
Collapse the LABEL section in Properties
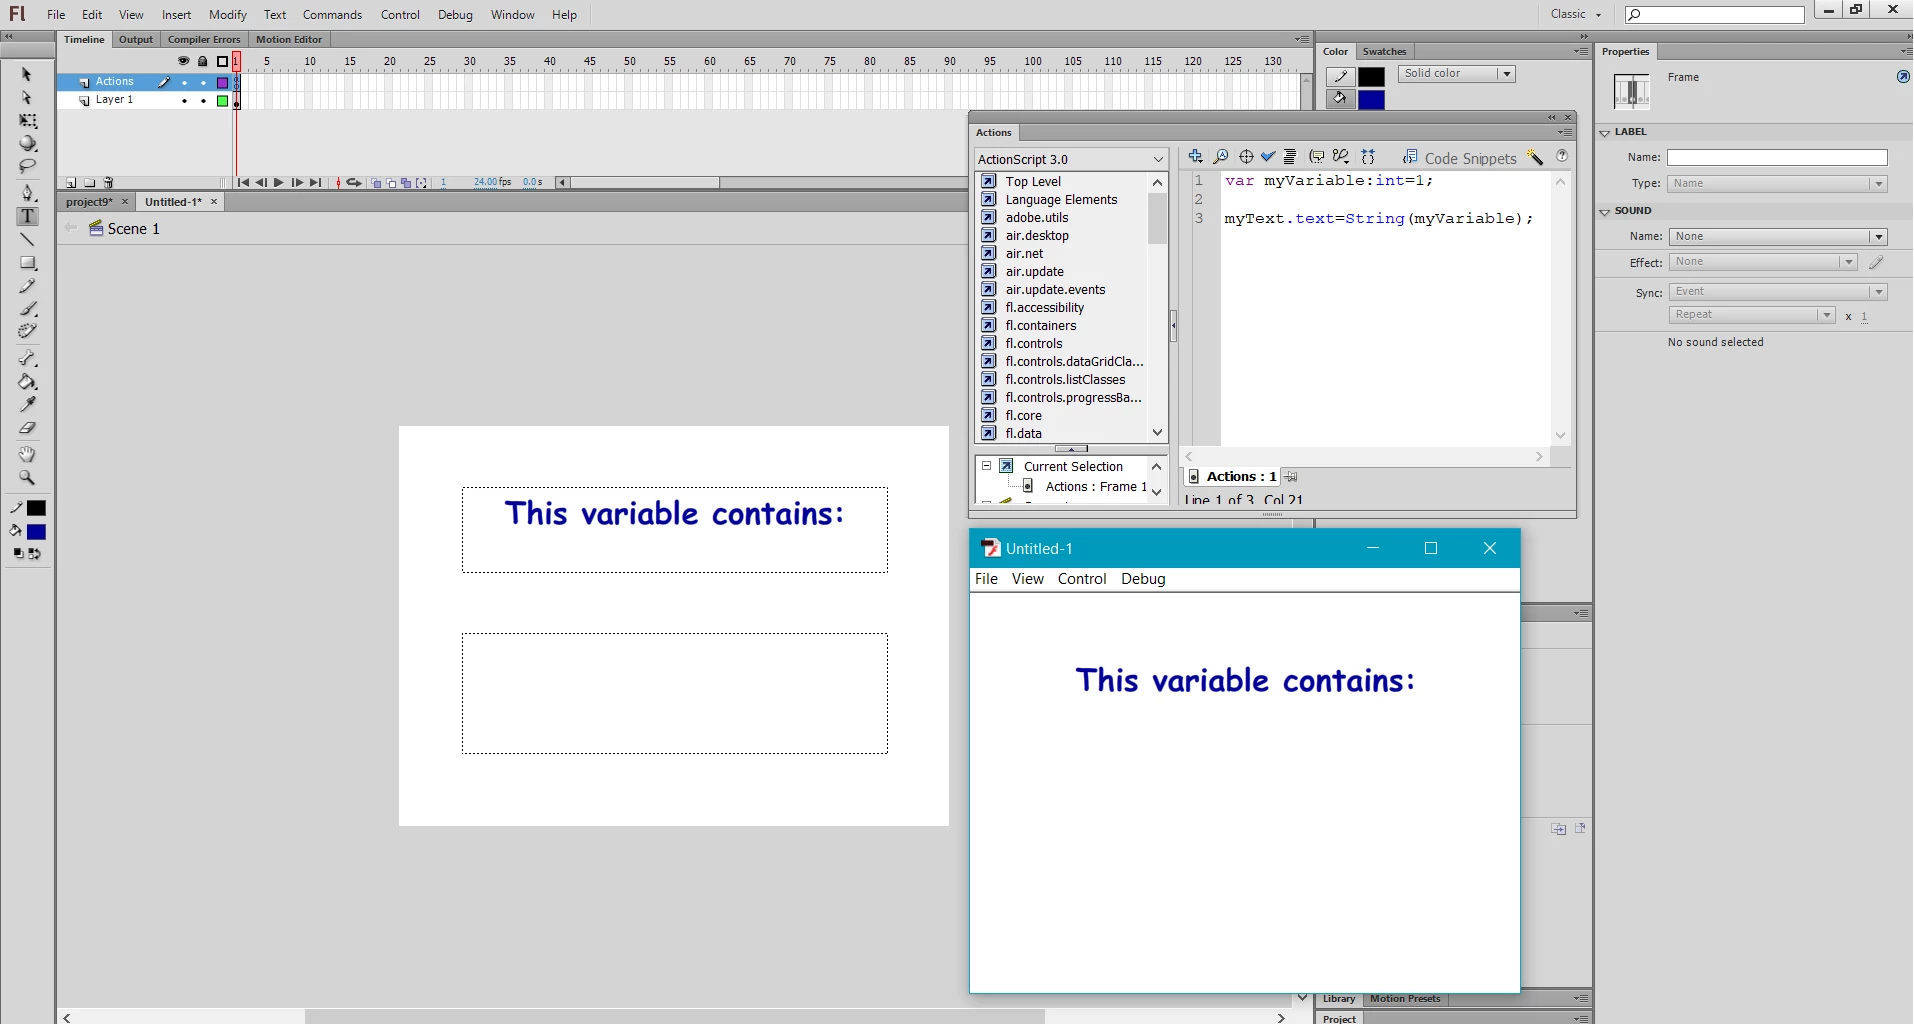[x=1605, y=132]
